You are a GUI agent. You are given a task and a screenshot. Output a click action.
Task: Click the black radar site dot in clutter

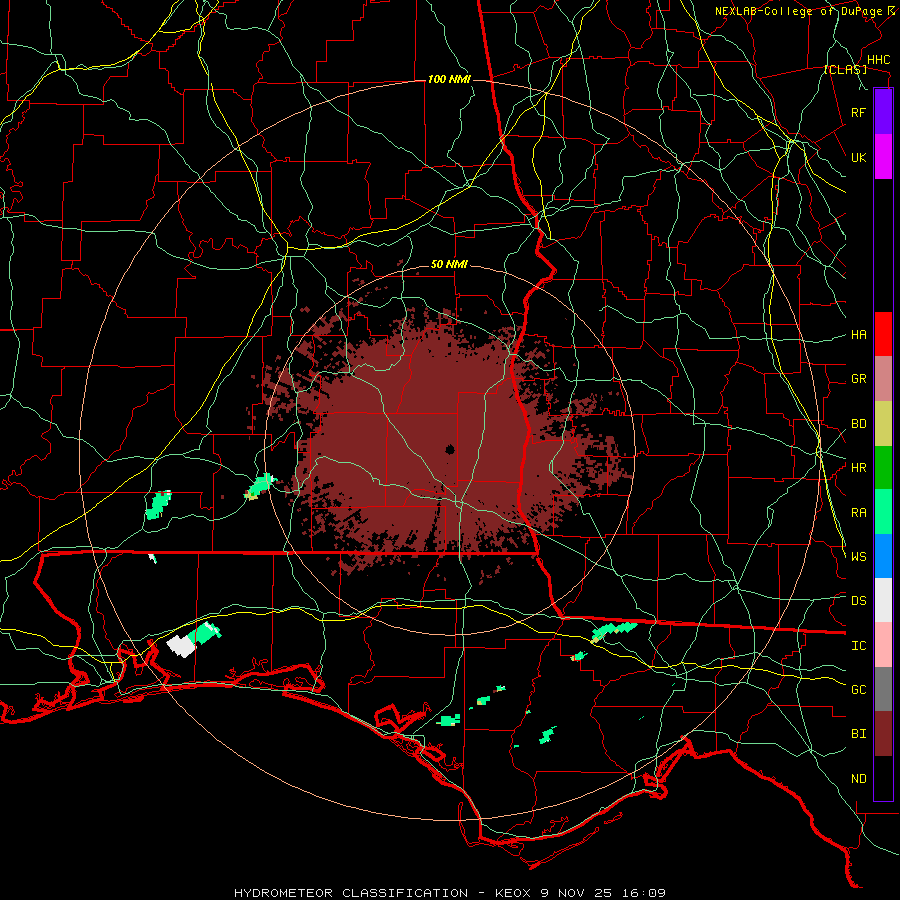(451, 449)
